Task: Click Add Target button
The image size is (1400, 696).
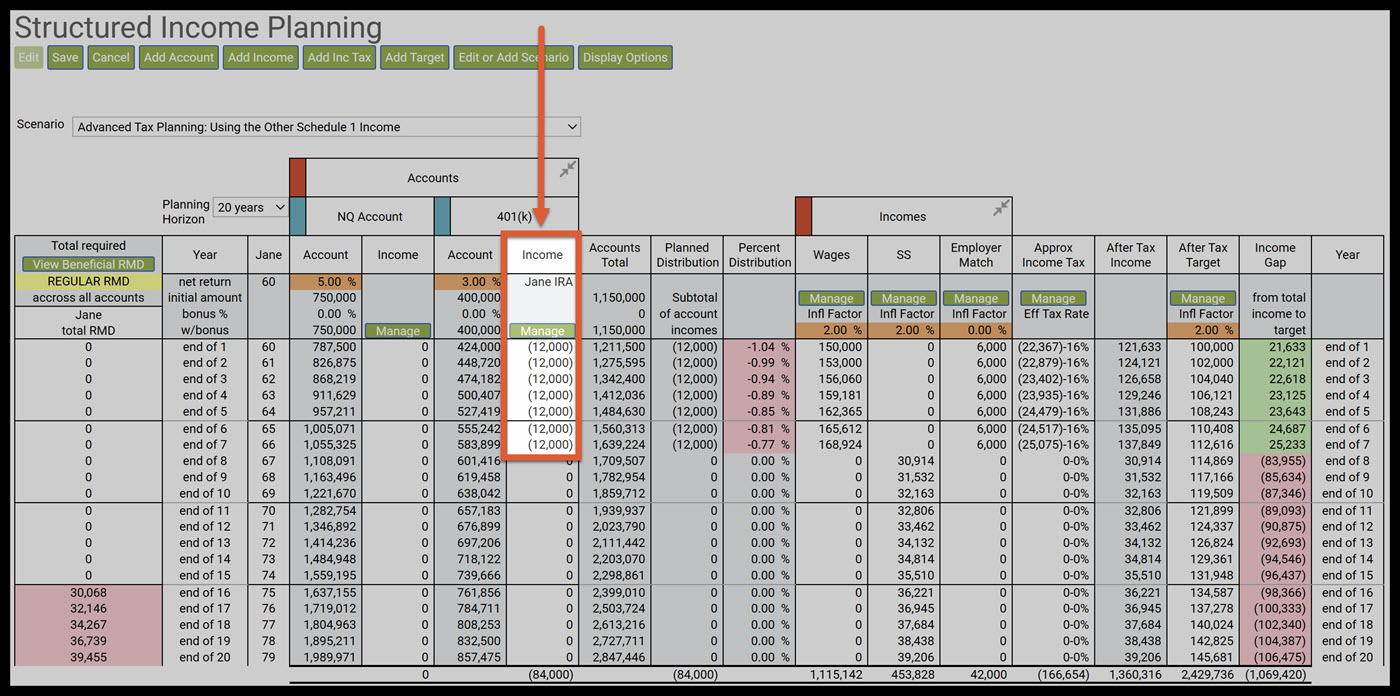Action: pyautogui.click(x=414, y=57)
